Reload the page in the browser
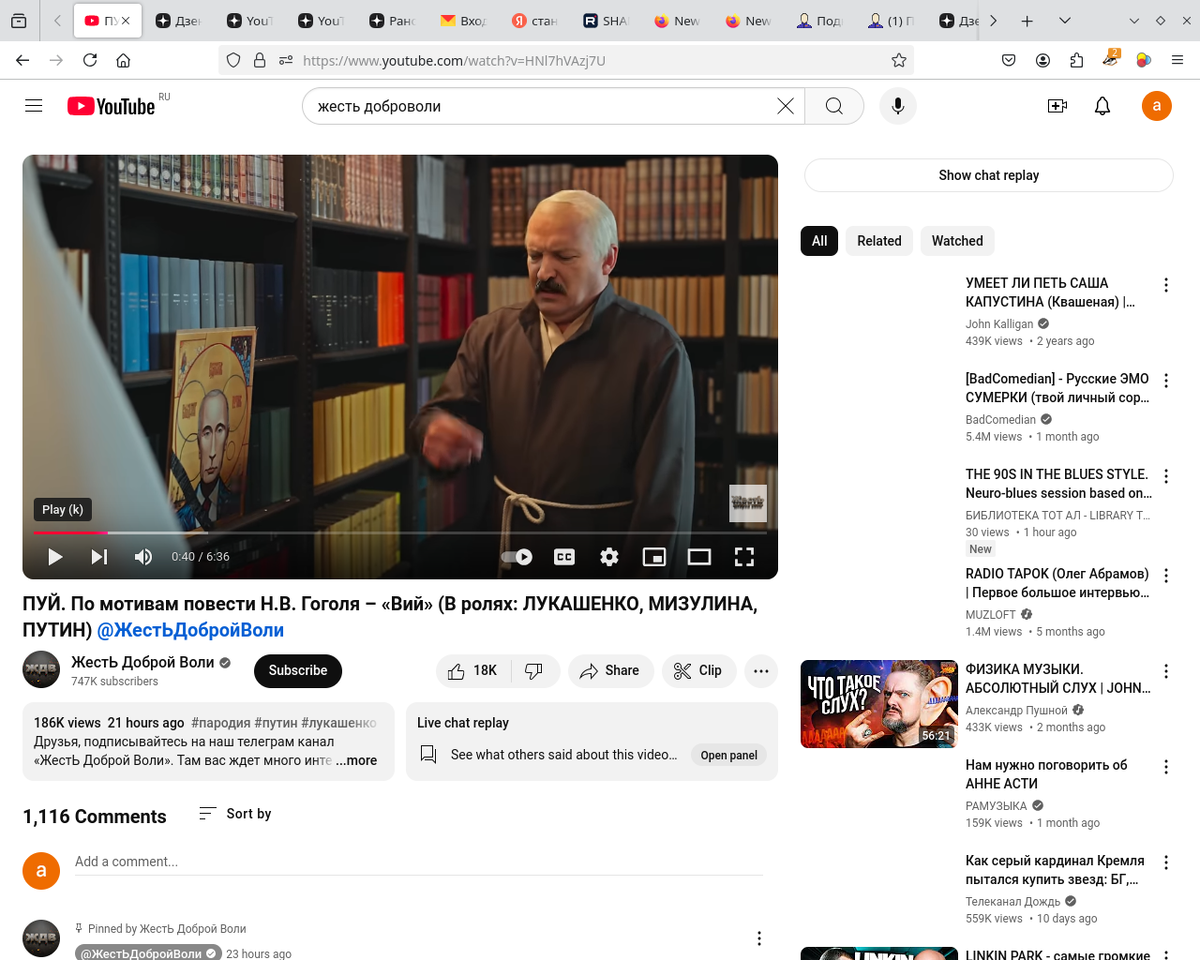This screenshot has height=960, width=1200. (90, 61)
